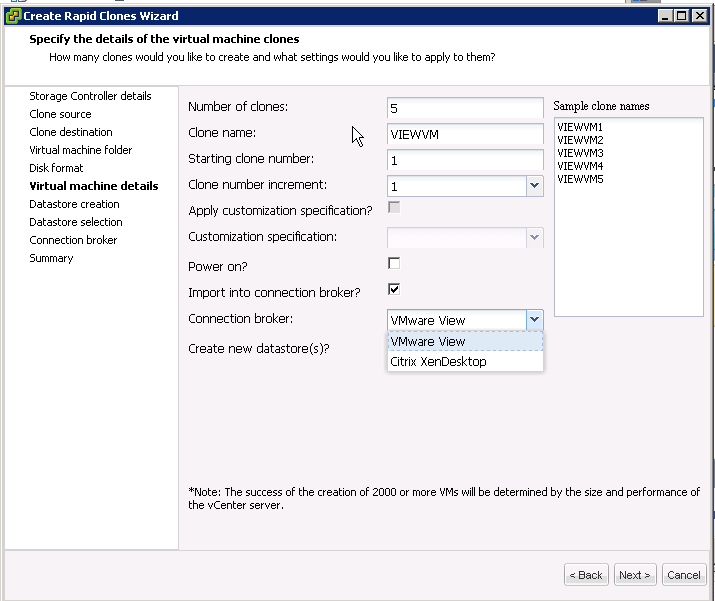Go to the Summary step
This screenshot has height=601, width=715.
point(51,258)
